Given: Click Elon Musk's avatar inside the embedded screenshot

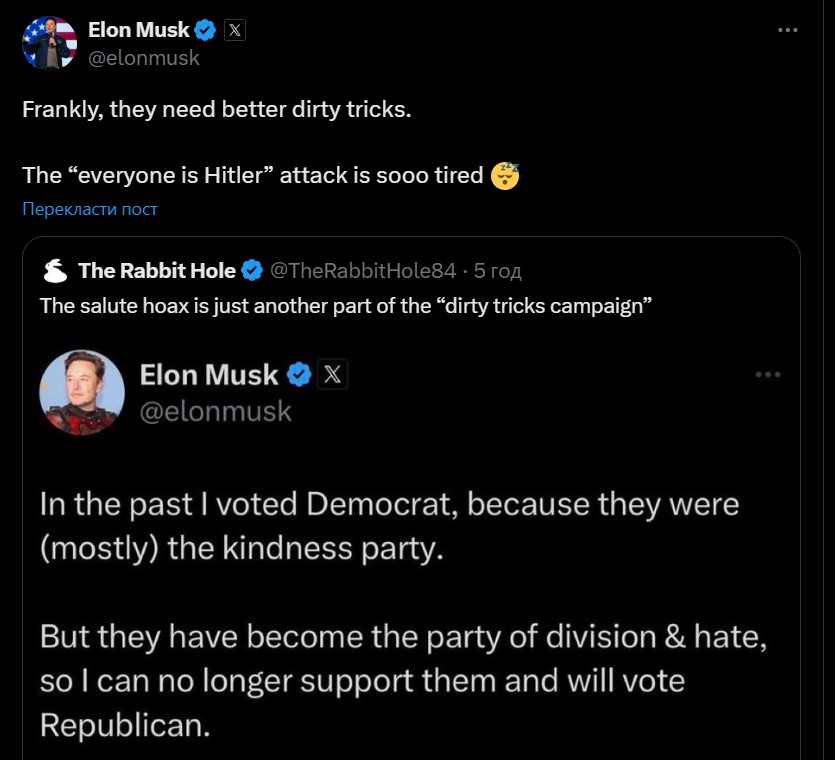Looking at the screenshot, I should [x=82, y=392].
